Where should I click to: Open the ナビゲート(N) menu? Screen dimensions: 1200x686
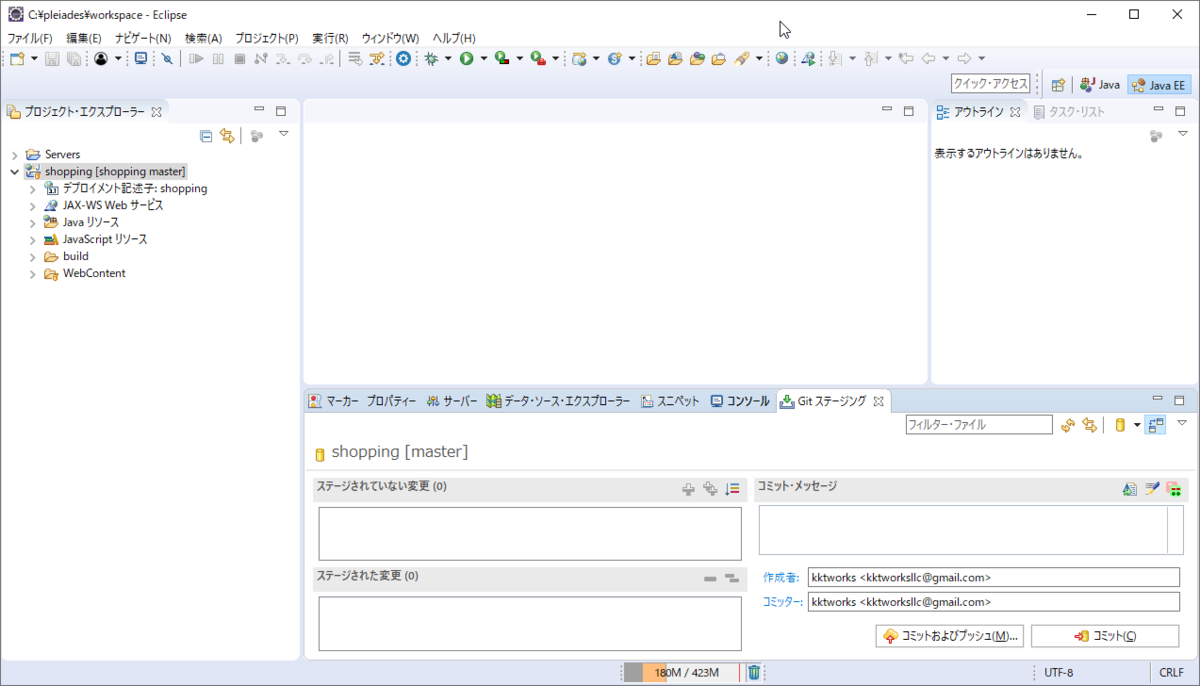point(143,38)
